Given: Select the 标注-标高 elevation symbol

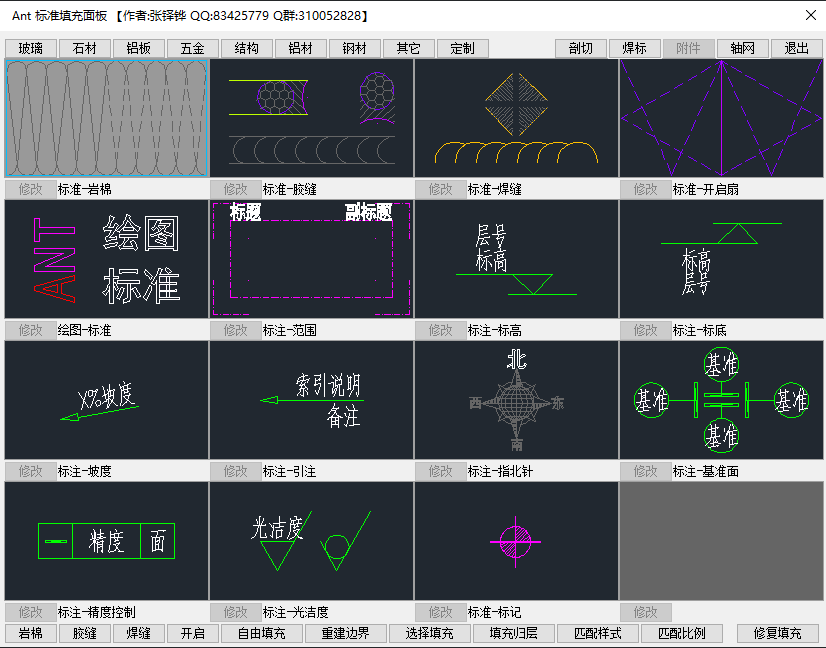Looking at the screenshot, I should tap(516, 259).
